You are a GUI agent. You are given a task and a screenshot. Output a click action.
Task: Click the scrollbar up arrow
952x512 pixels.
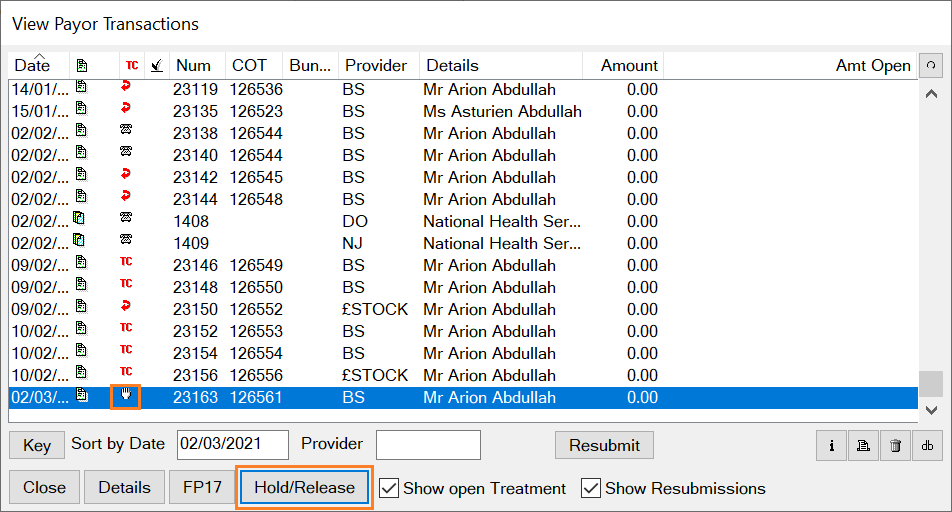click(x=931, y=94)
